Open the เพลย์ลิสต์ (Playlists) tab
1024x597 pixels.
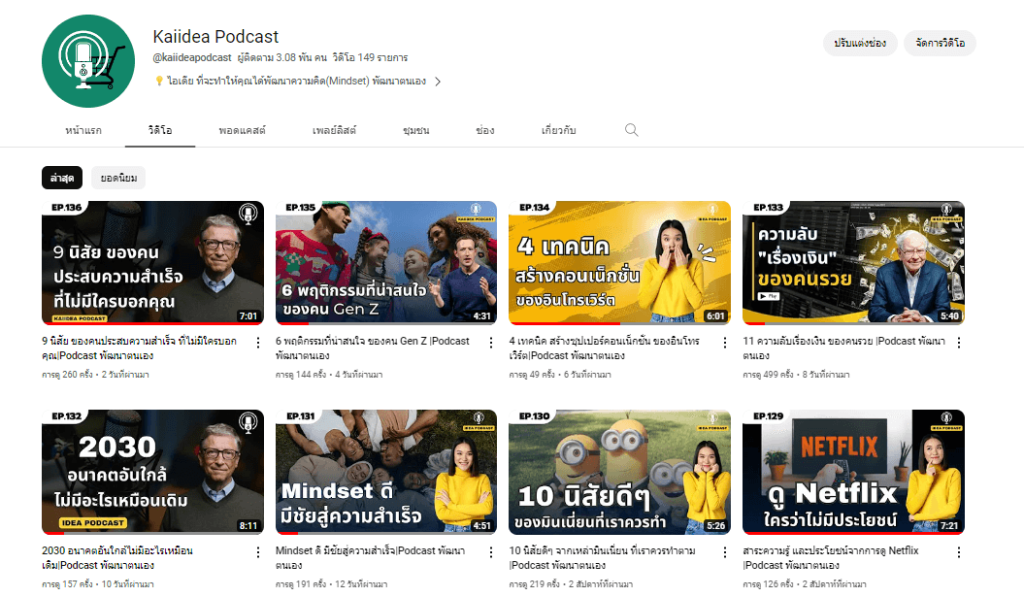point(334,131)
